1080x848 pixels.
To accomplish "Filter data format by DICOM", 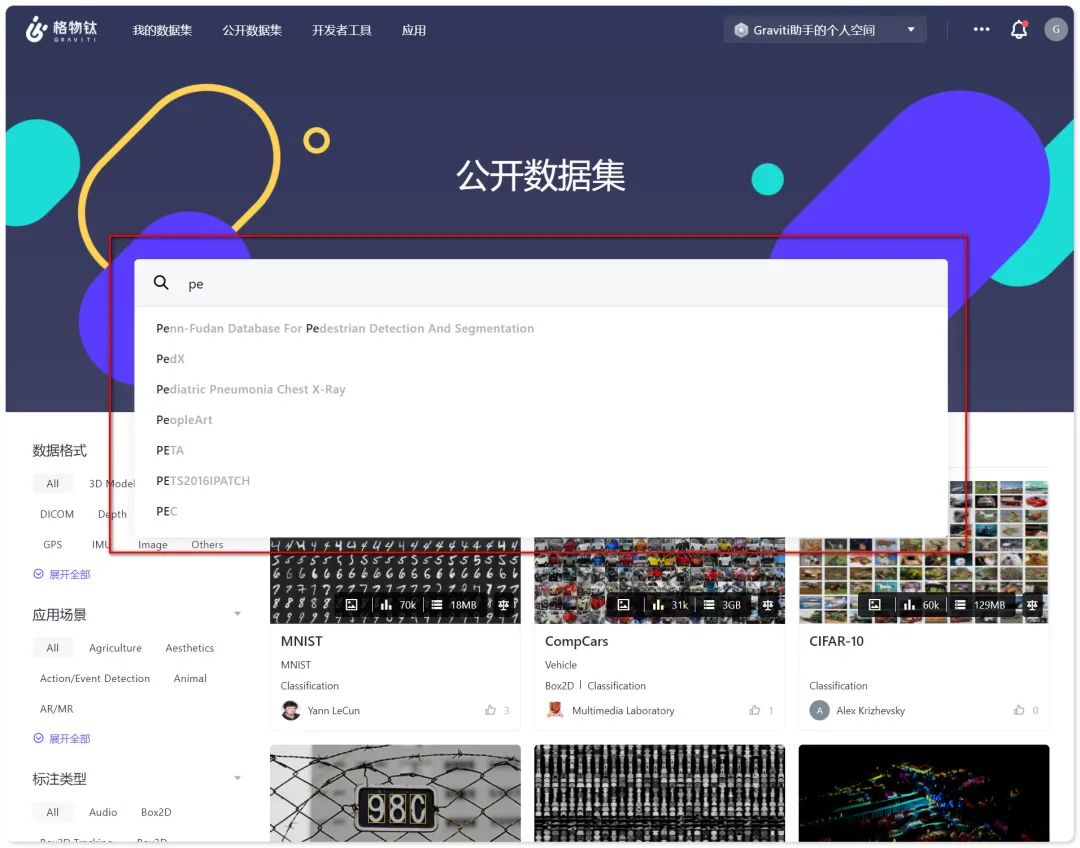I will click(56, 514).
